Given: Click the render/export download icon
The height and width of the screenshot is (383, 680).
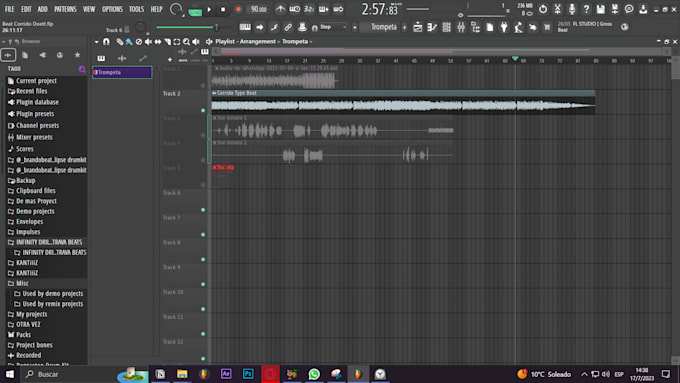Looking at the screenshot, I should click(x=643, y=9).
